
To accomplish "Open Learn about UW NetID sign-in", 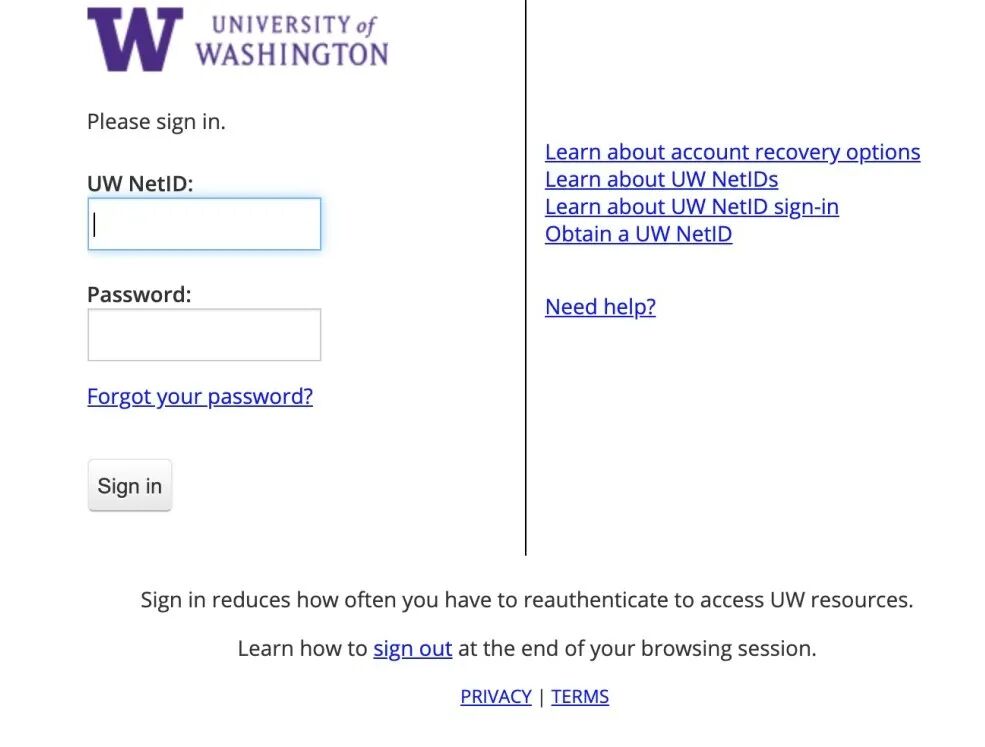I will click(692, 207).
